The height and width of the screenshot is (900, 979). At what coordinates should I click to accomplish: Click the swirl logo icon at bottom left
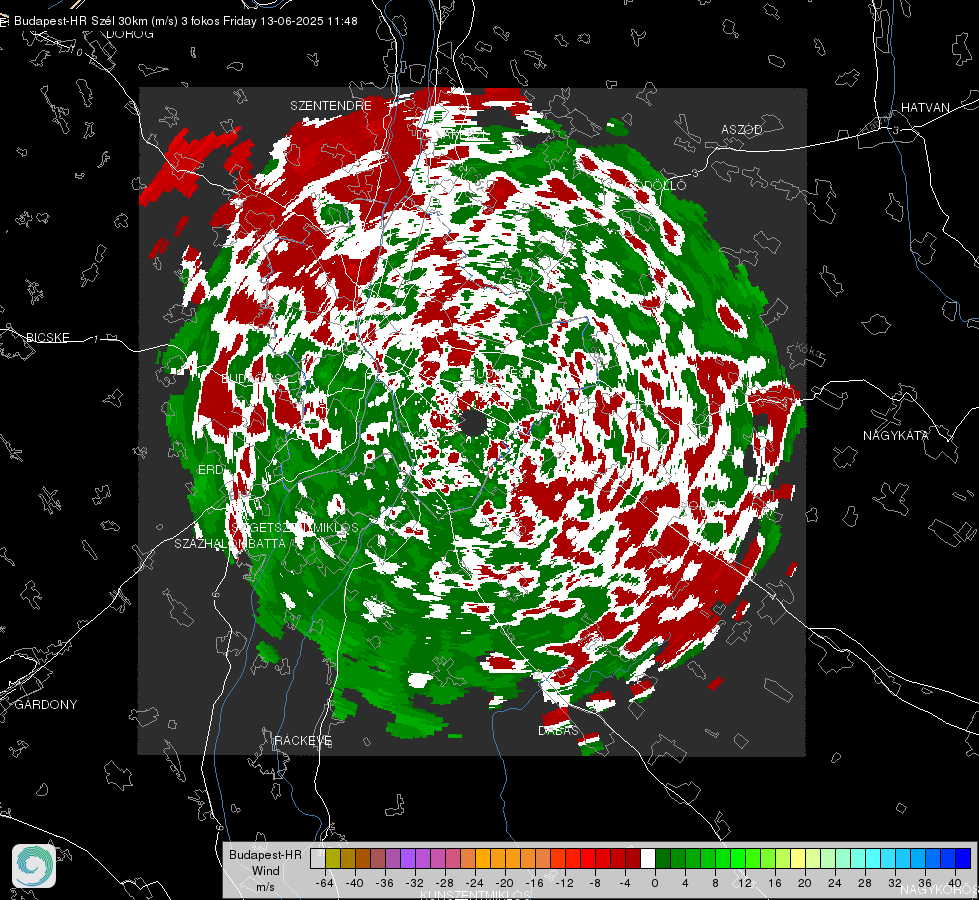point(34,866)
